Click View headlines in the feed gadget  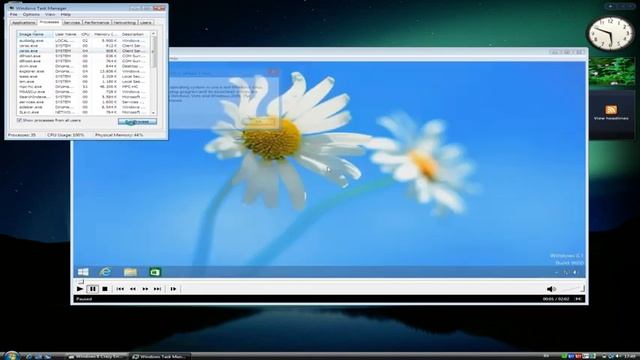[611, 118]
